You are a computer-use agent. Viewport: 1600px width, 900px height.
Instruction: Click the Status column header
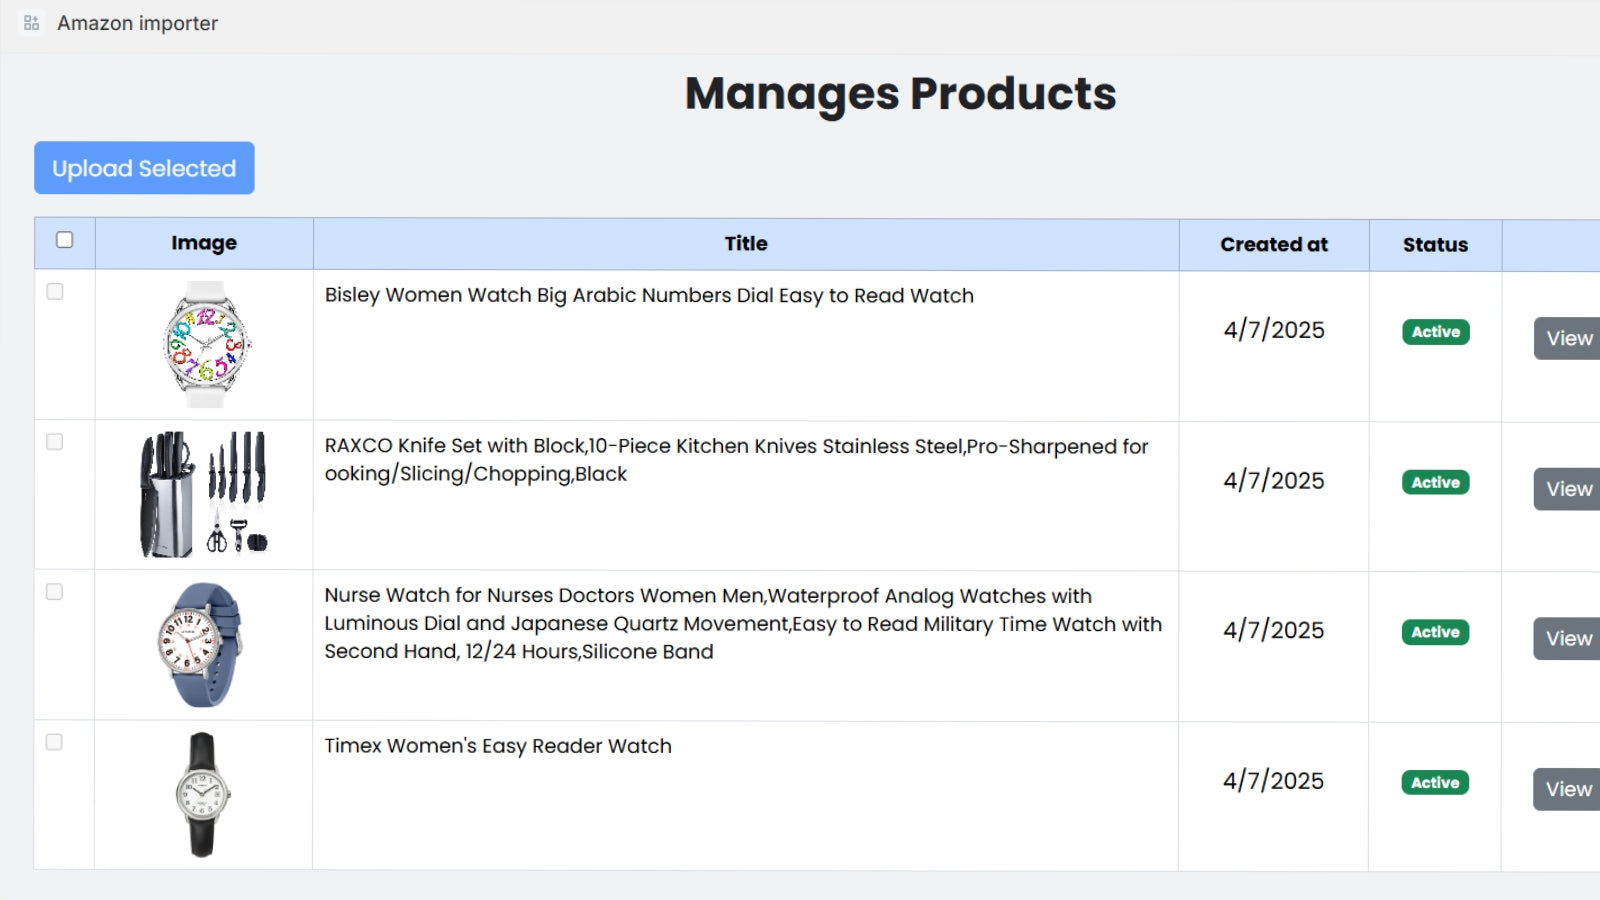1435,245
